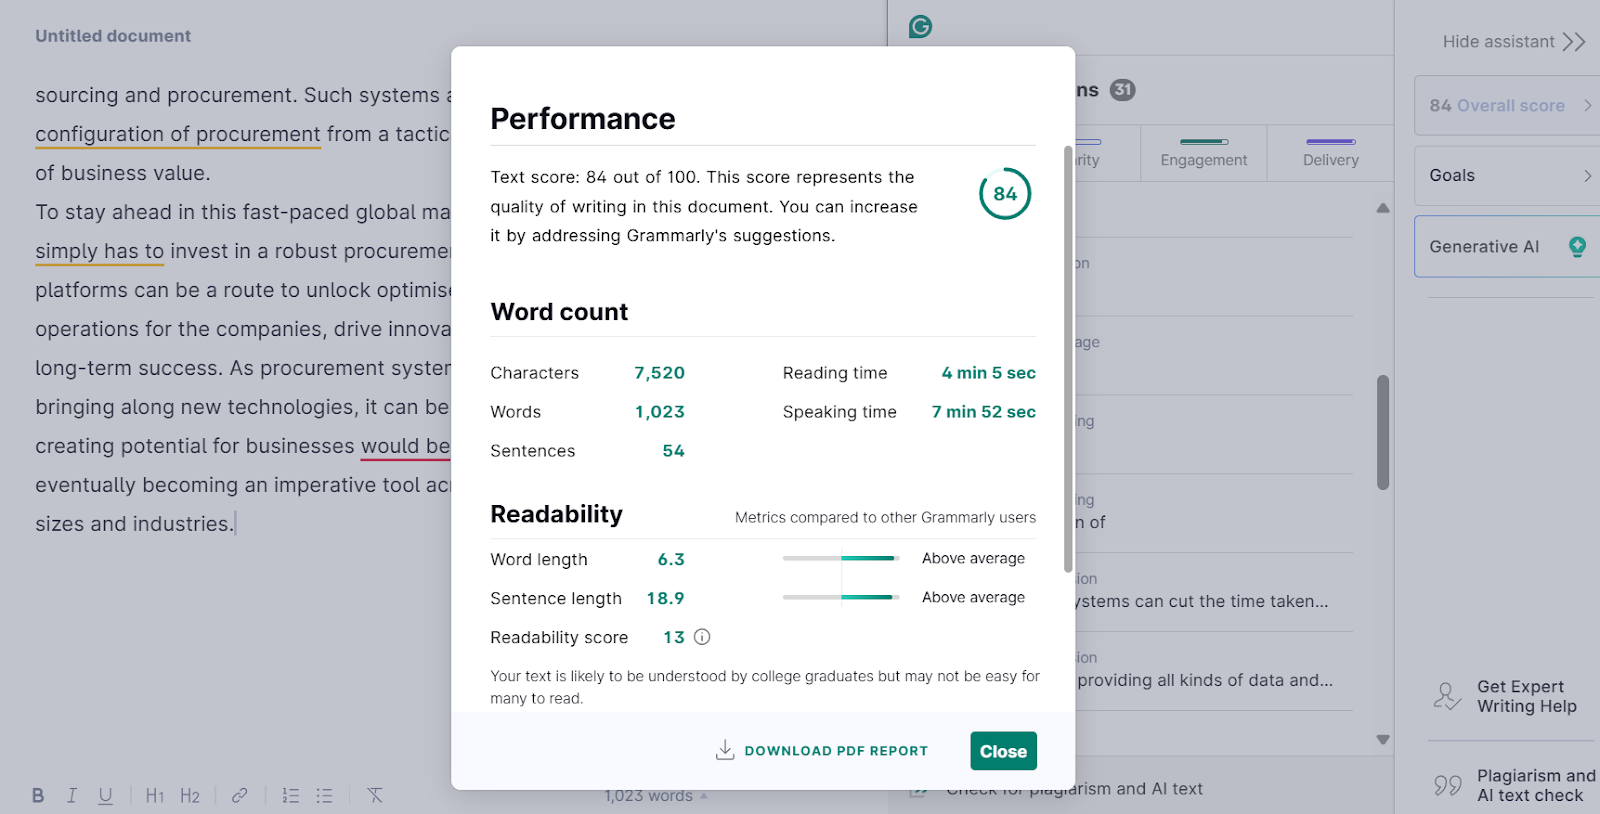Click suggestions list scroll up arrow
Screen dimensions: 1600x814
[1383, 208]
